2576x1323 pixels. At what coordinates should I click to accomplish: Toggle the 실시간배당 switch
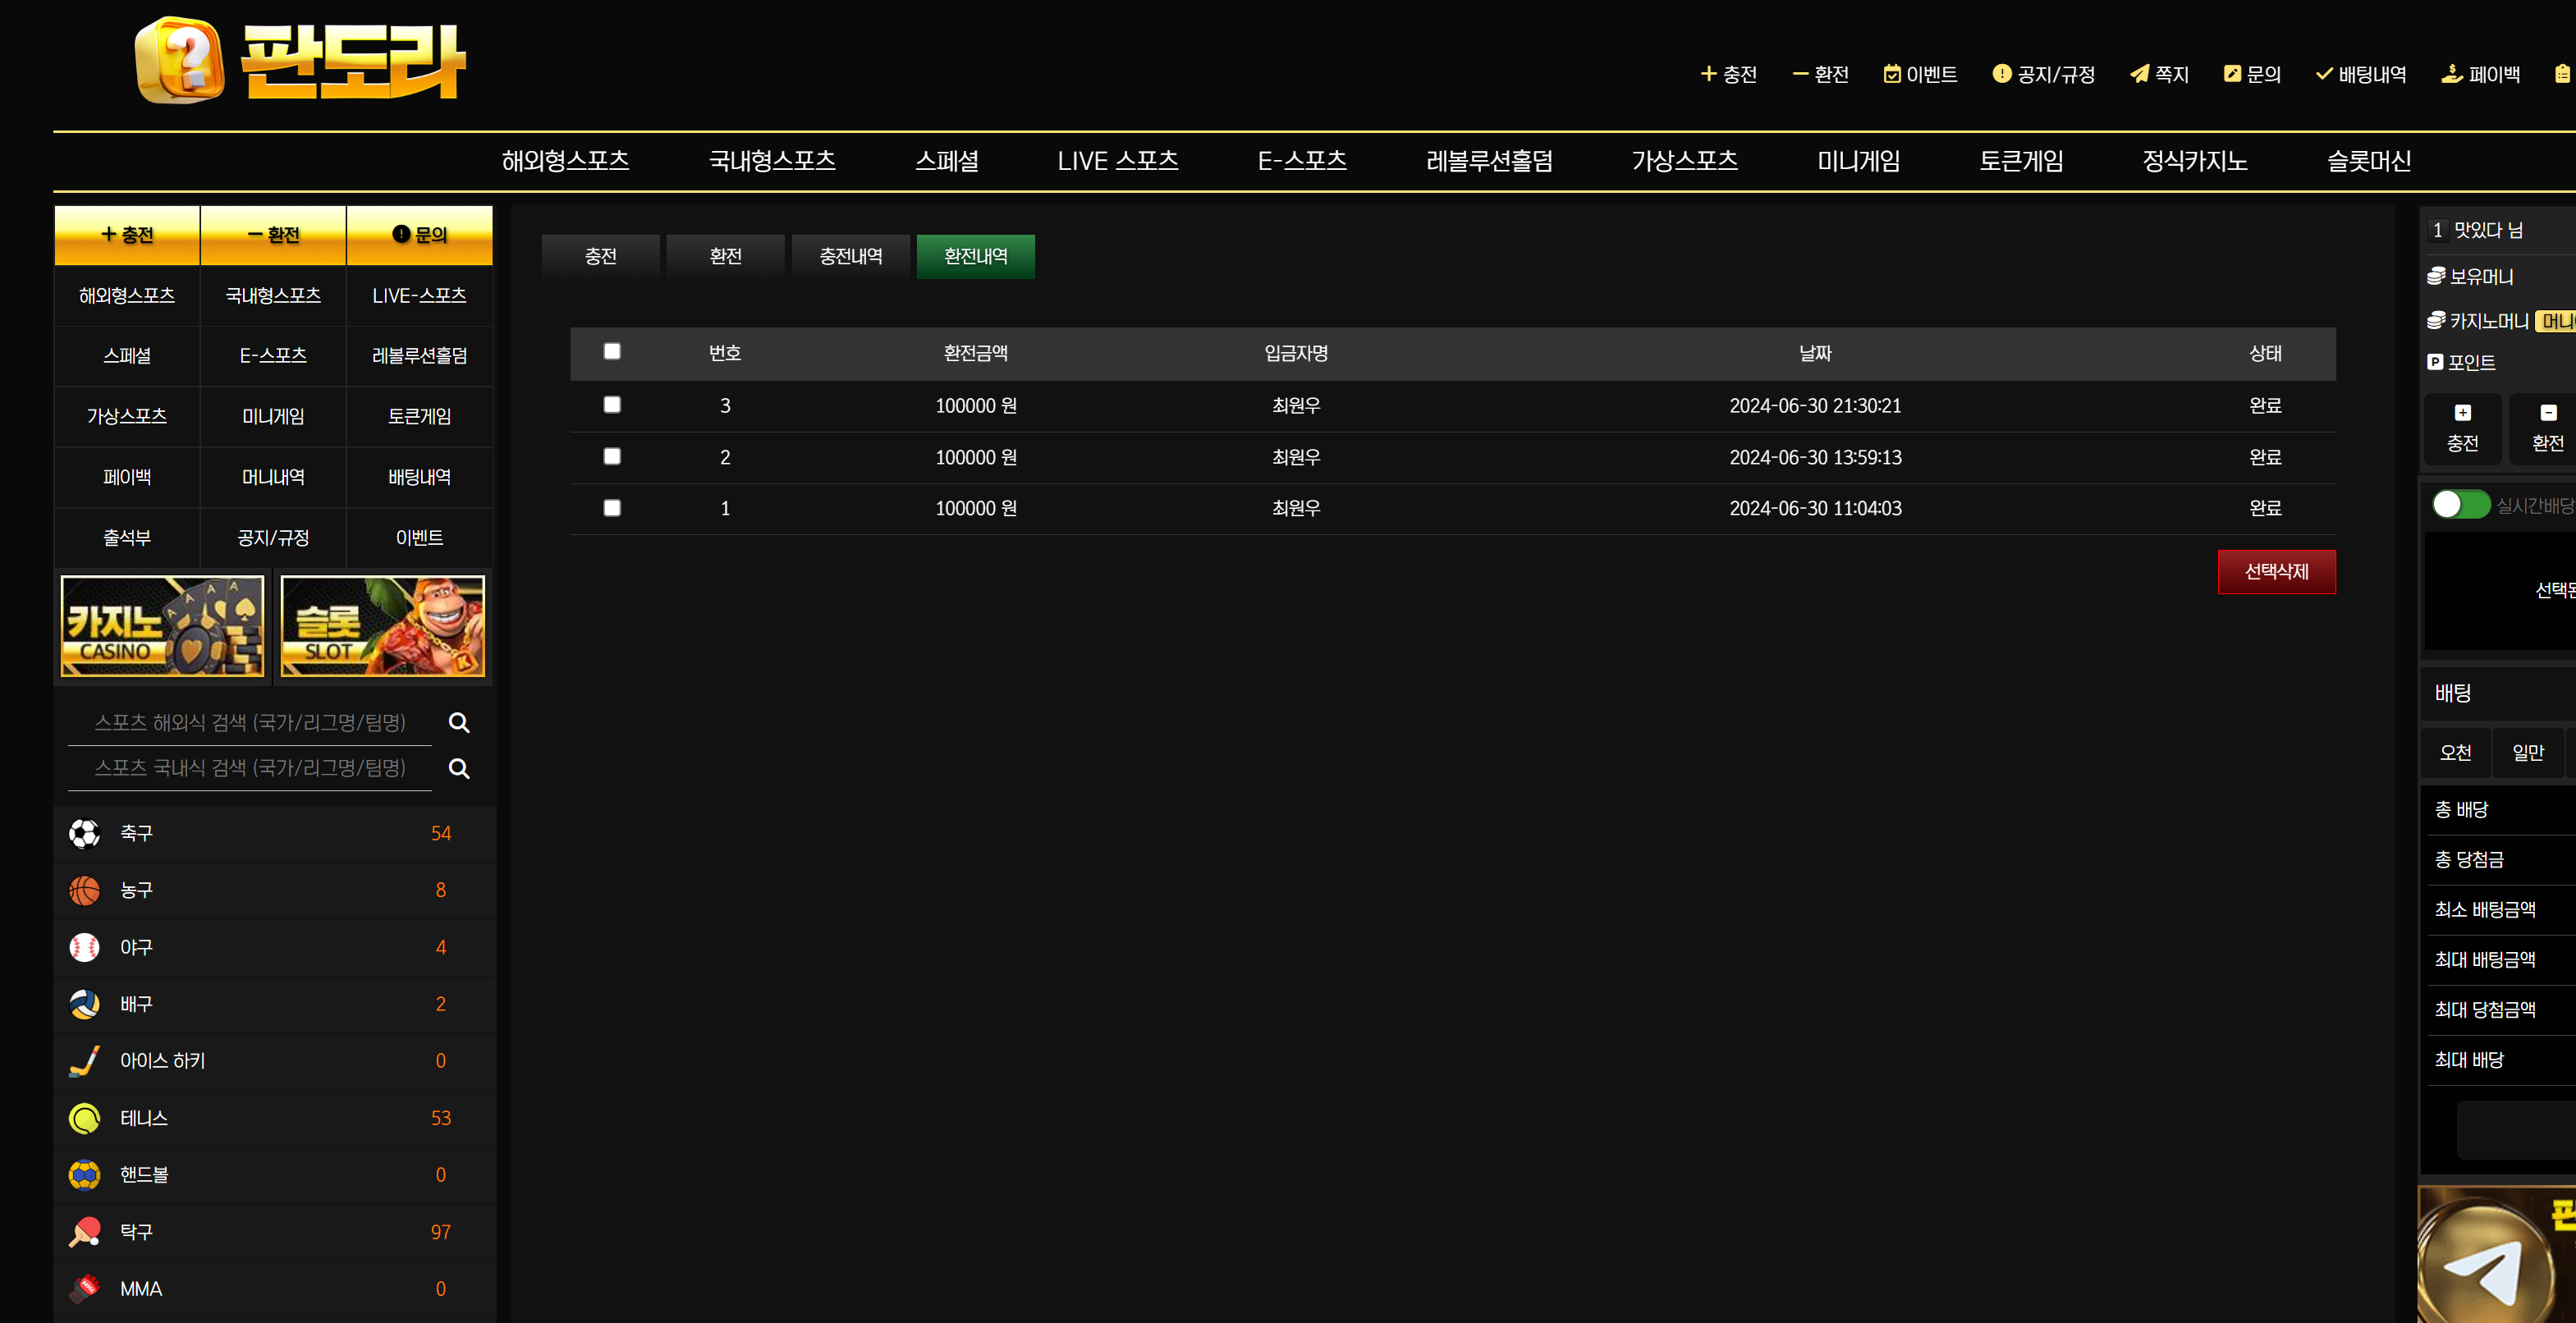[x=2460, y=504]
